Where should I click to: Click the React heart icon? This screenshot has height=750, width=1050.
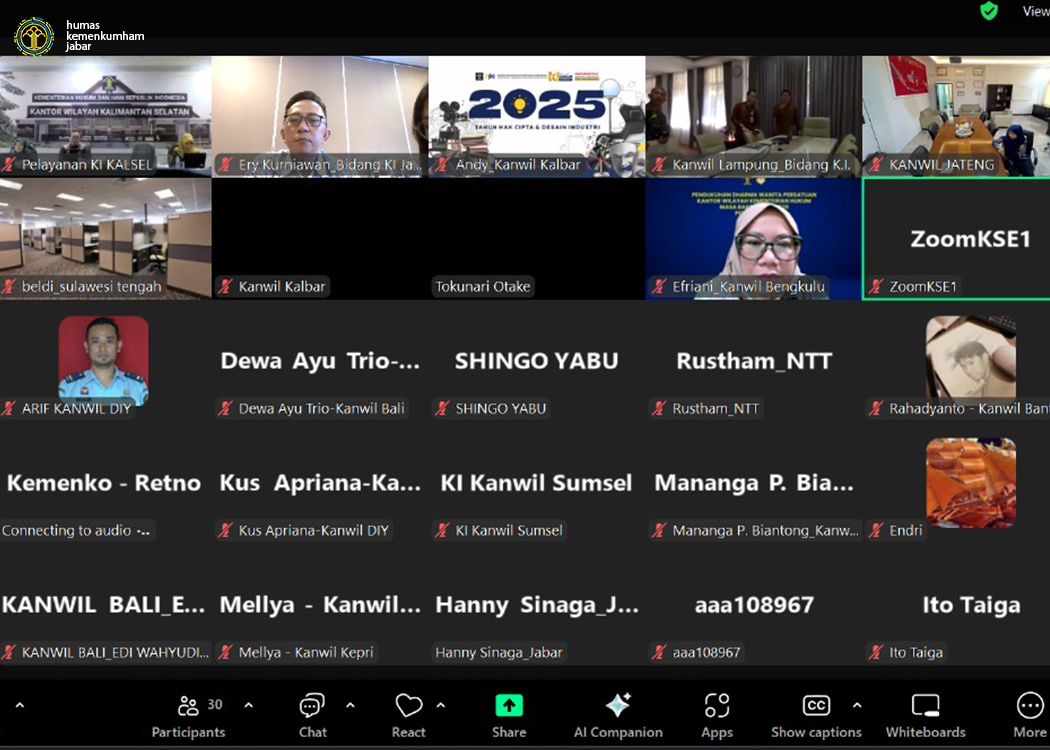(408, 716)
